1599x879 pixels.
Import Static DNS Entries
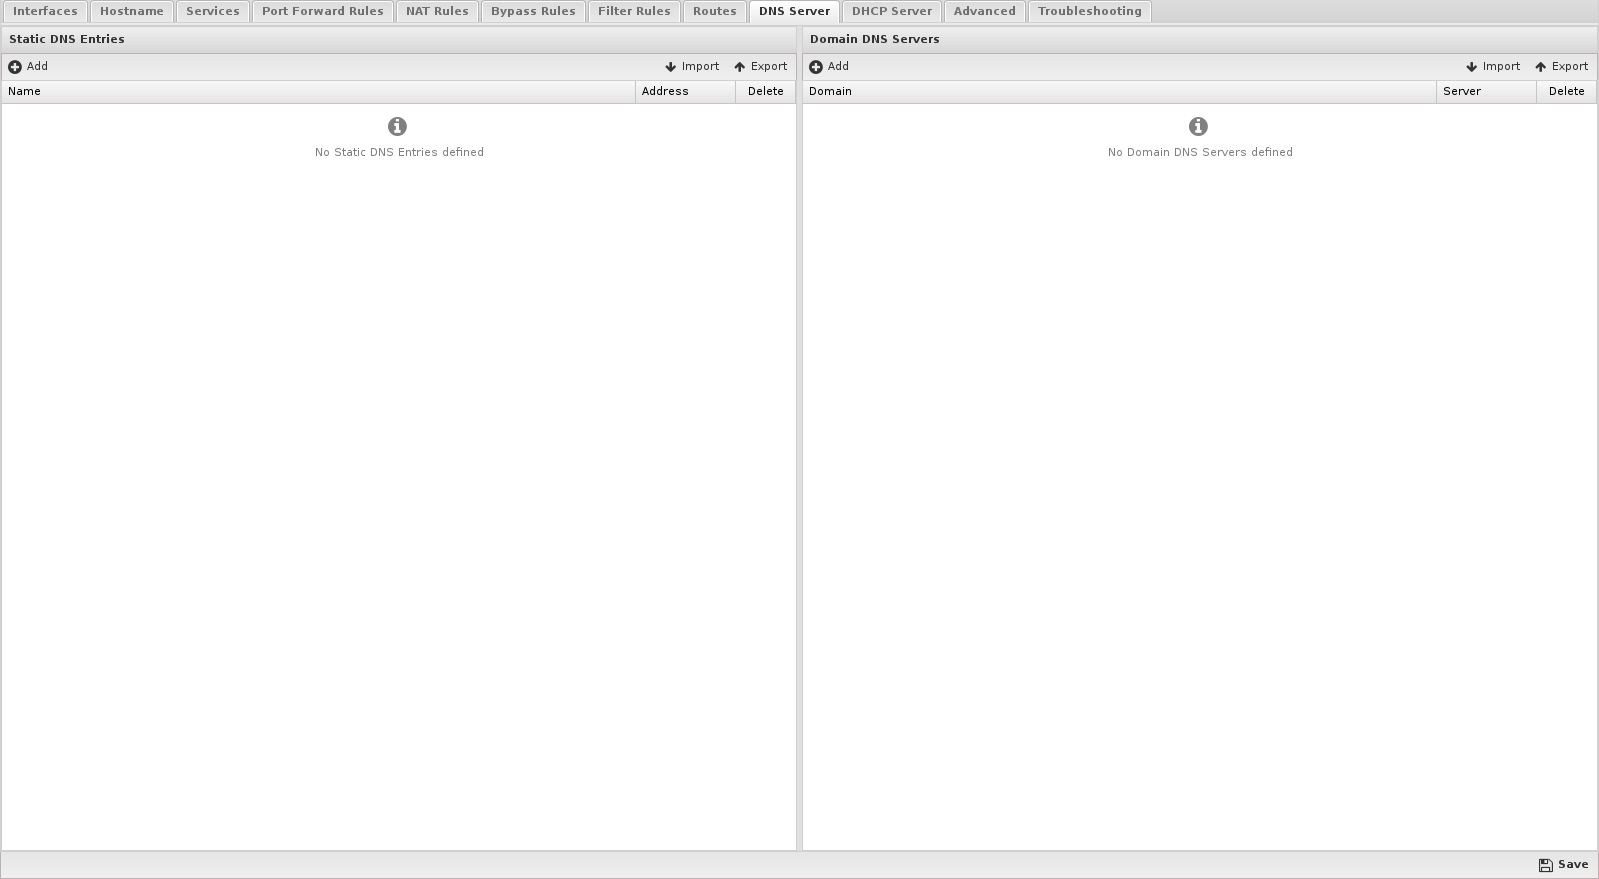point(692,67)
